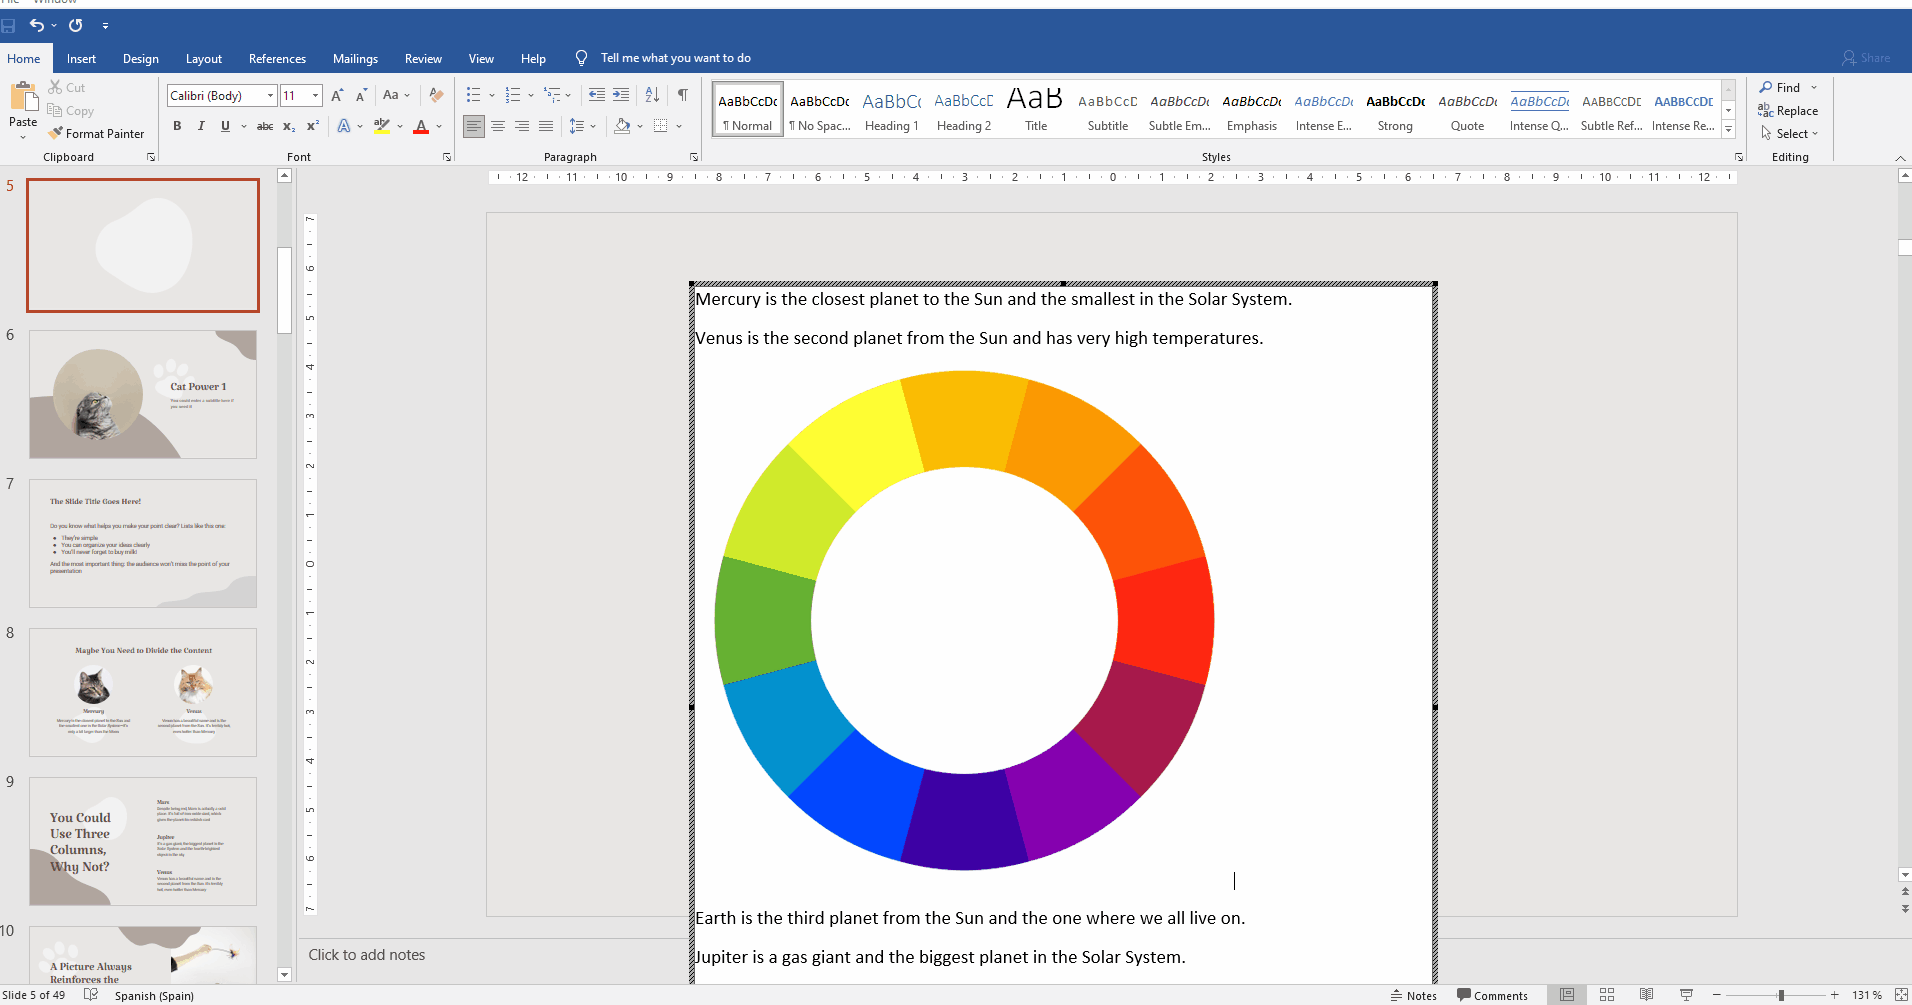Screen dimensions: 1912x1005
Task: Toggle italic text formatting
Action: [201, 126]
